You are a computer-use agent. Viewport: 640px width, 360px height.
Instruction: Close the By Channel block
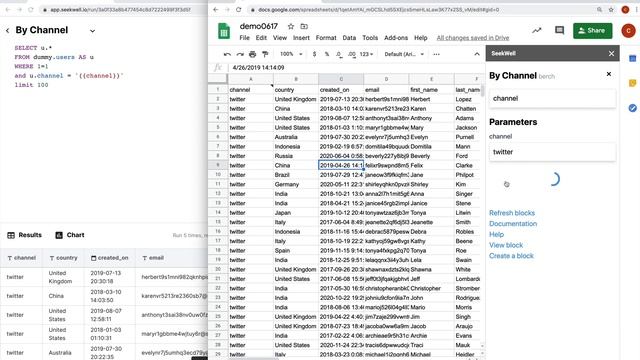[x=609, y=74]
